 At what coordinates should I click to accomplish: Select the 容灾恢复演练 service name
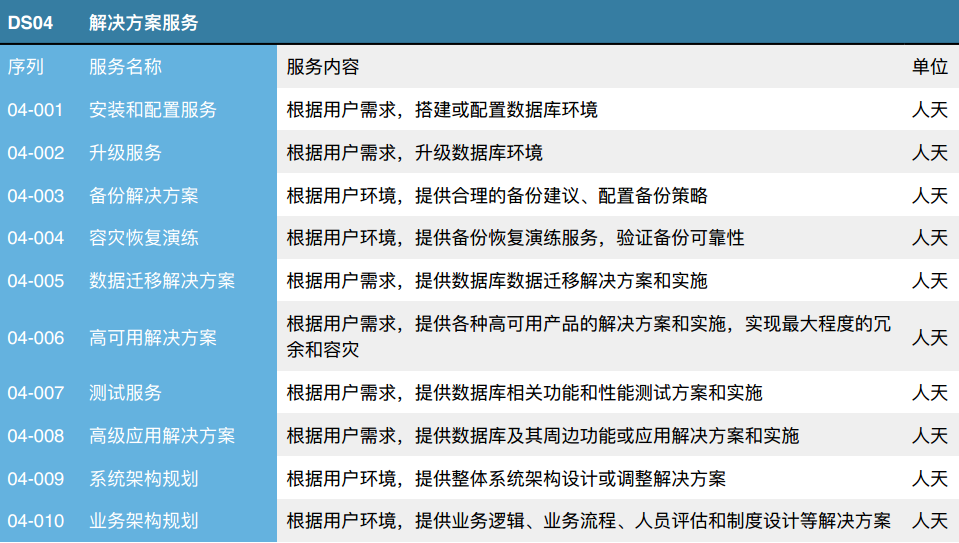tap(144, 237)
